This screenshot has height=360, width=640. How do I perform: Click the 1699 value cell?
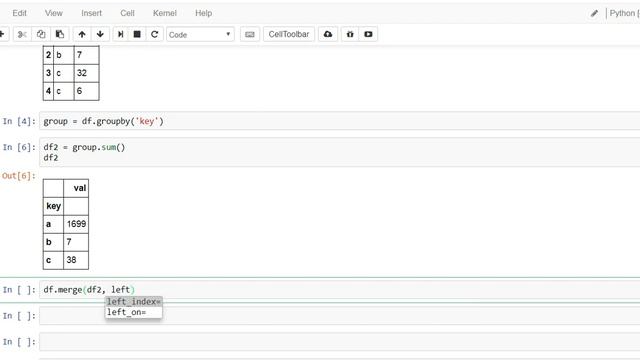(x=76, y=224)
